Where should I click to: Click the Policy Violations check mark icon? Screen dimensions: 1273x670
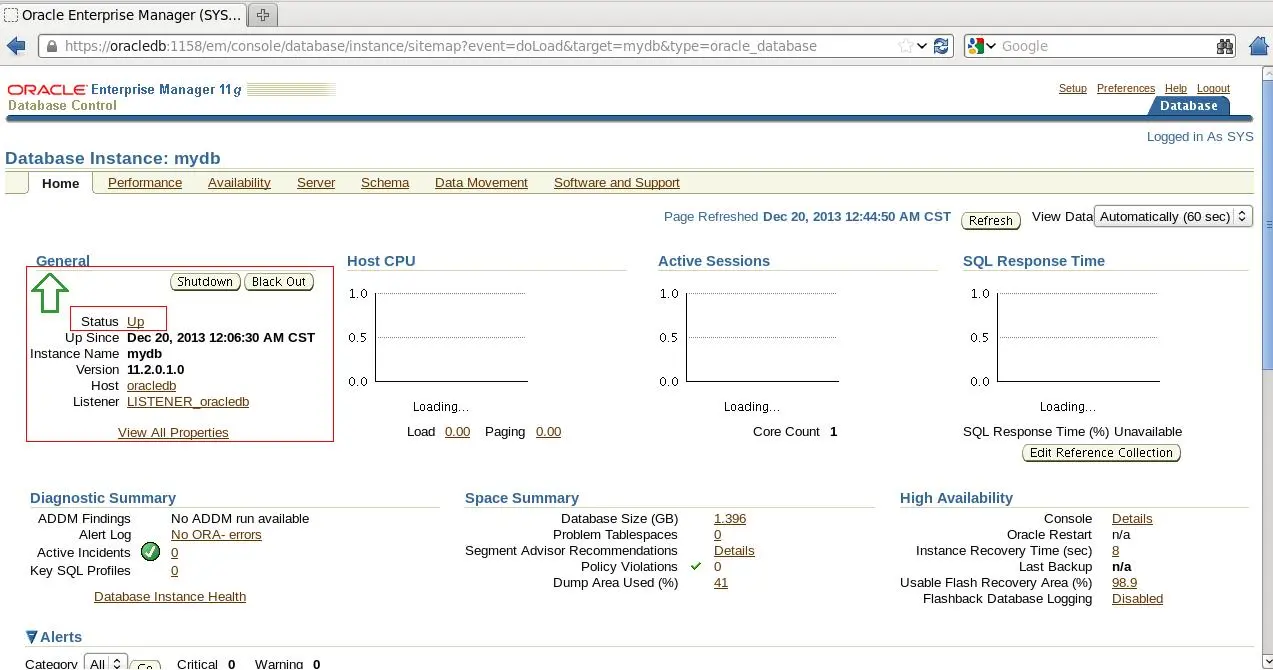click(696, 566)
